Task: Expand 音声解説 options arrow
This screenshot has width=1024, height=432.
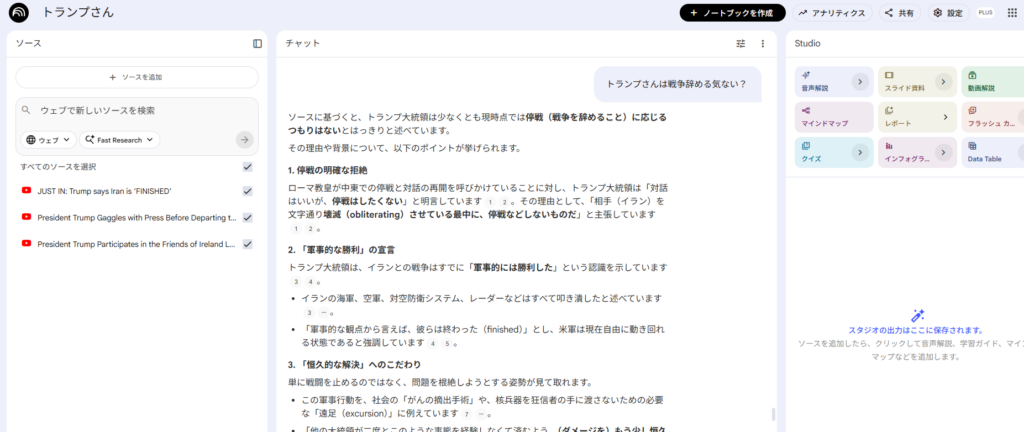Action: [859, 82]
